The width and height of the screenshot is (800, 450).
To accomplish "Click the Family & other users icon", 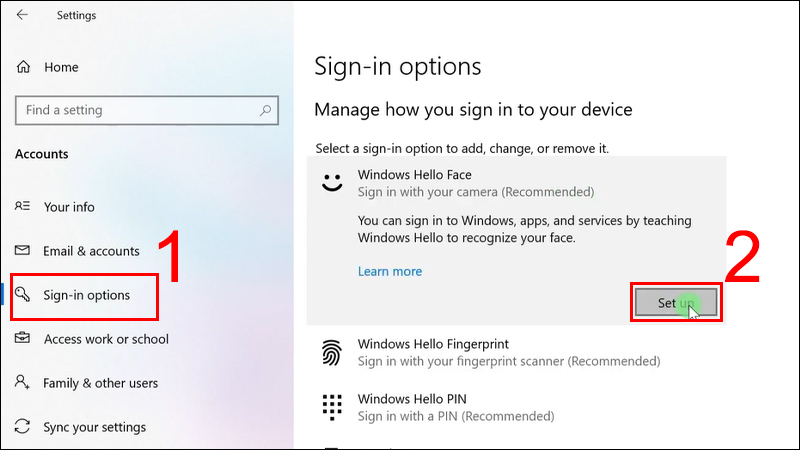I will pyautogui.click(x=23, y=383).
